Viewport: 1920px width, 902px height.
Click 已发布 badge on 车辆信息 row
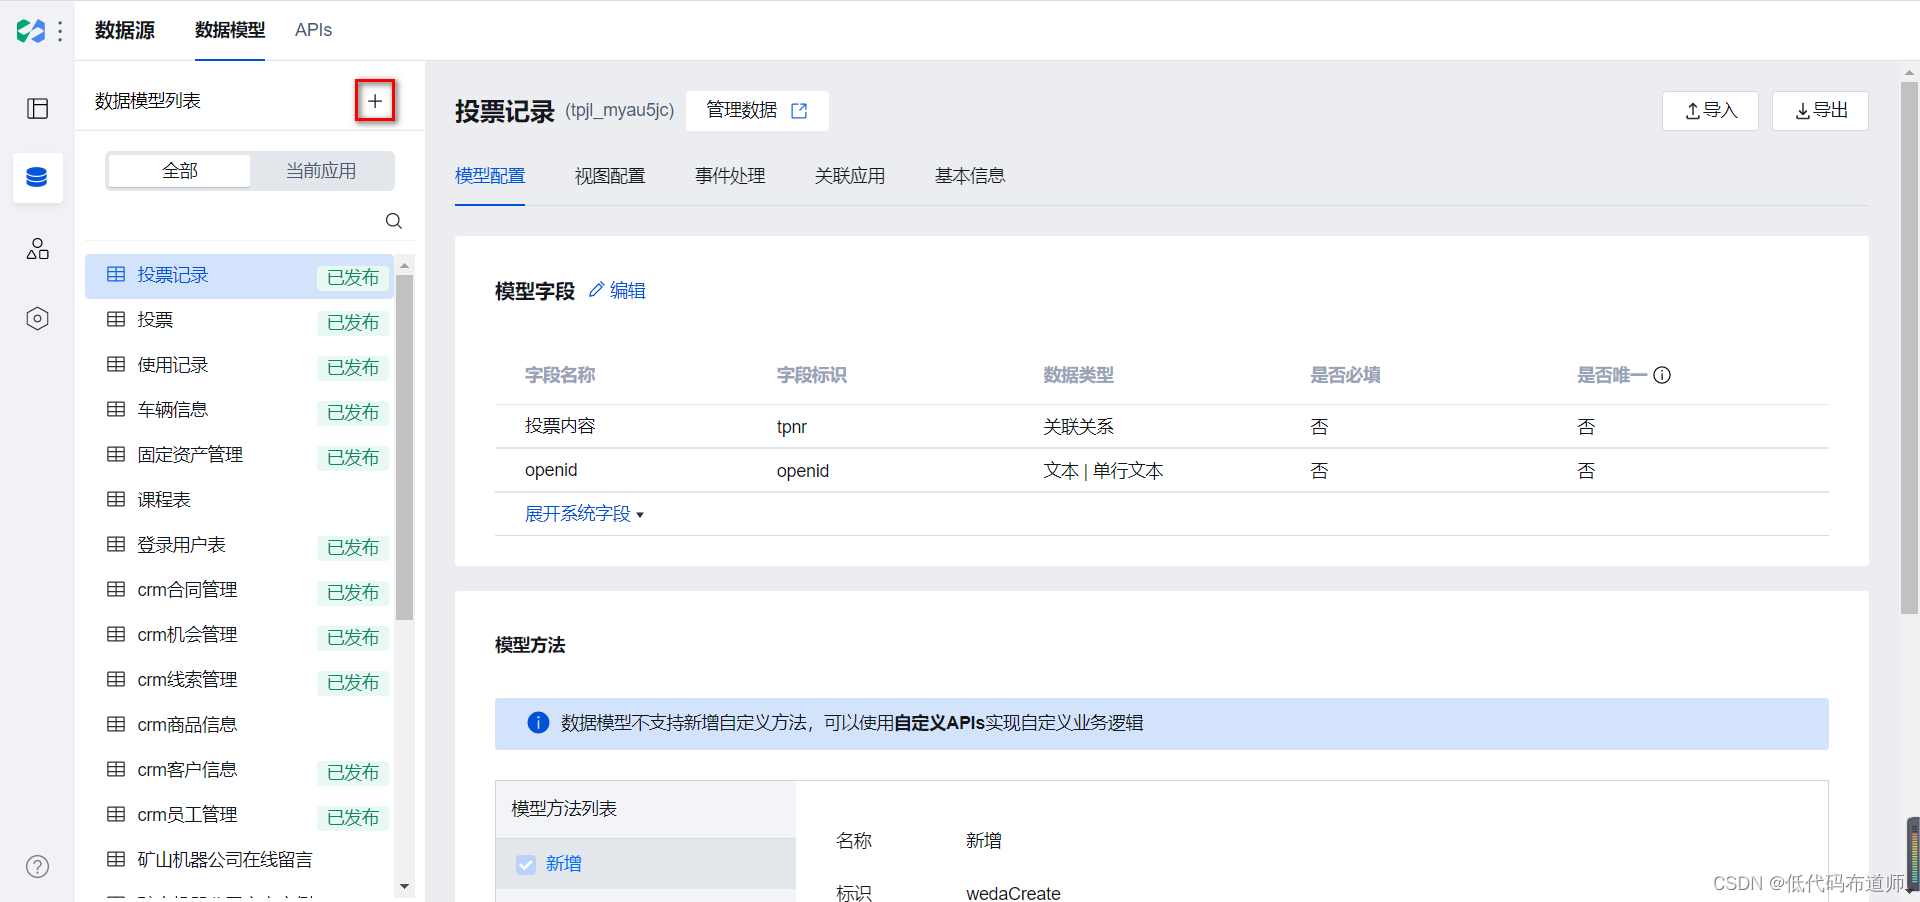point(353,412)
